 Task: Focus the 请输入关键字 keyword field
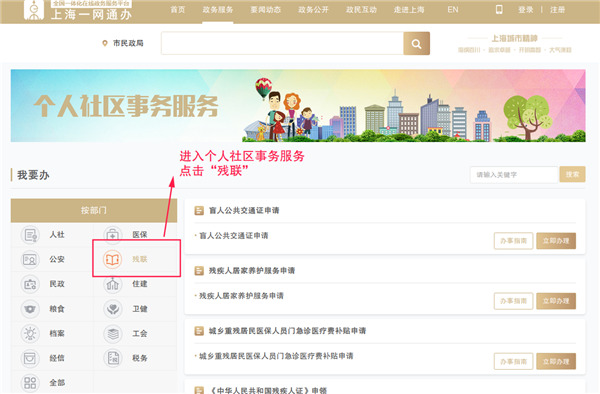pyautogui.click(x=514, y=175)
